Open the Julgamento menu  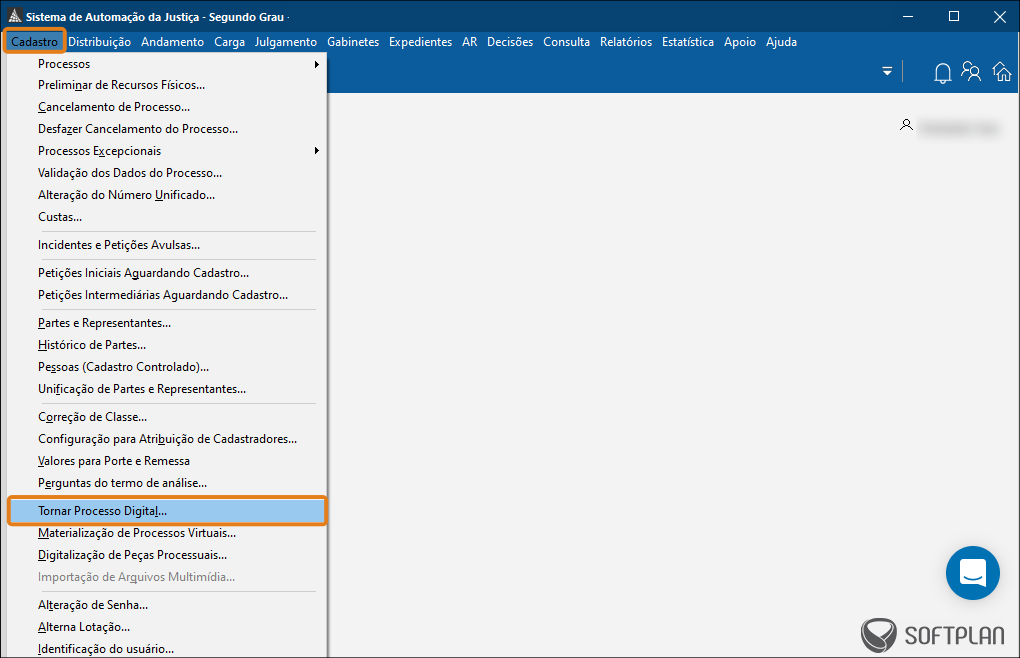tap(286, 42)
